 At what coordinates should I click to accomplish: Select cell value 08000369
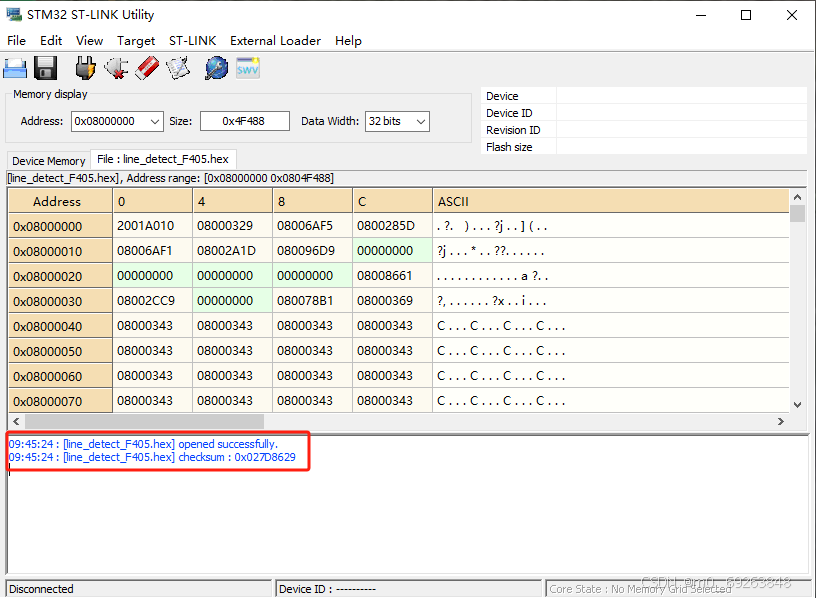tap(392, 301)
